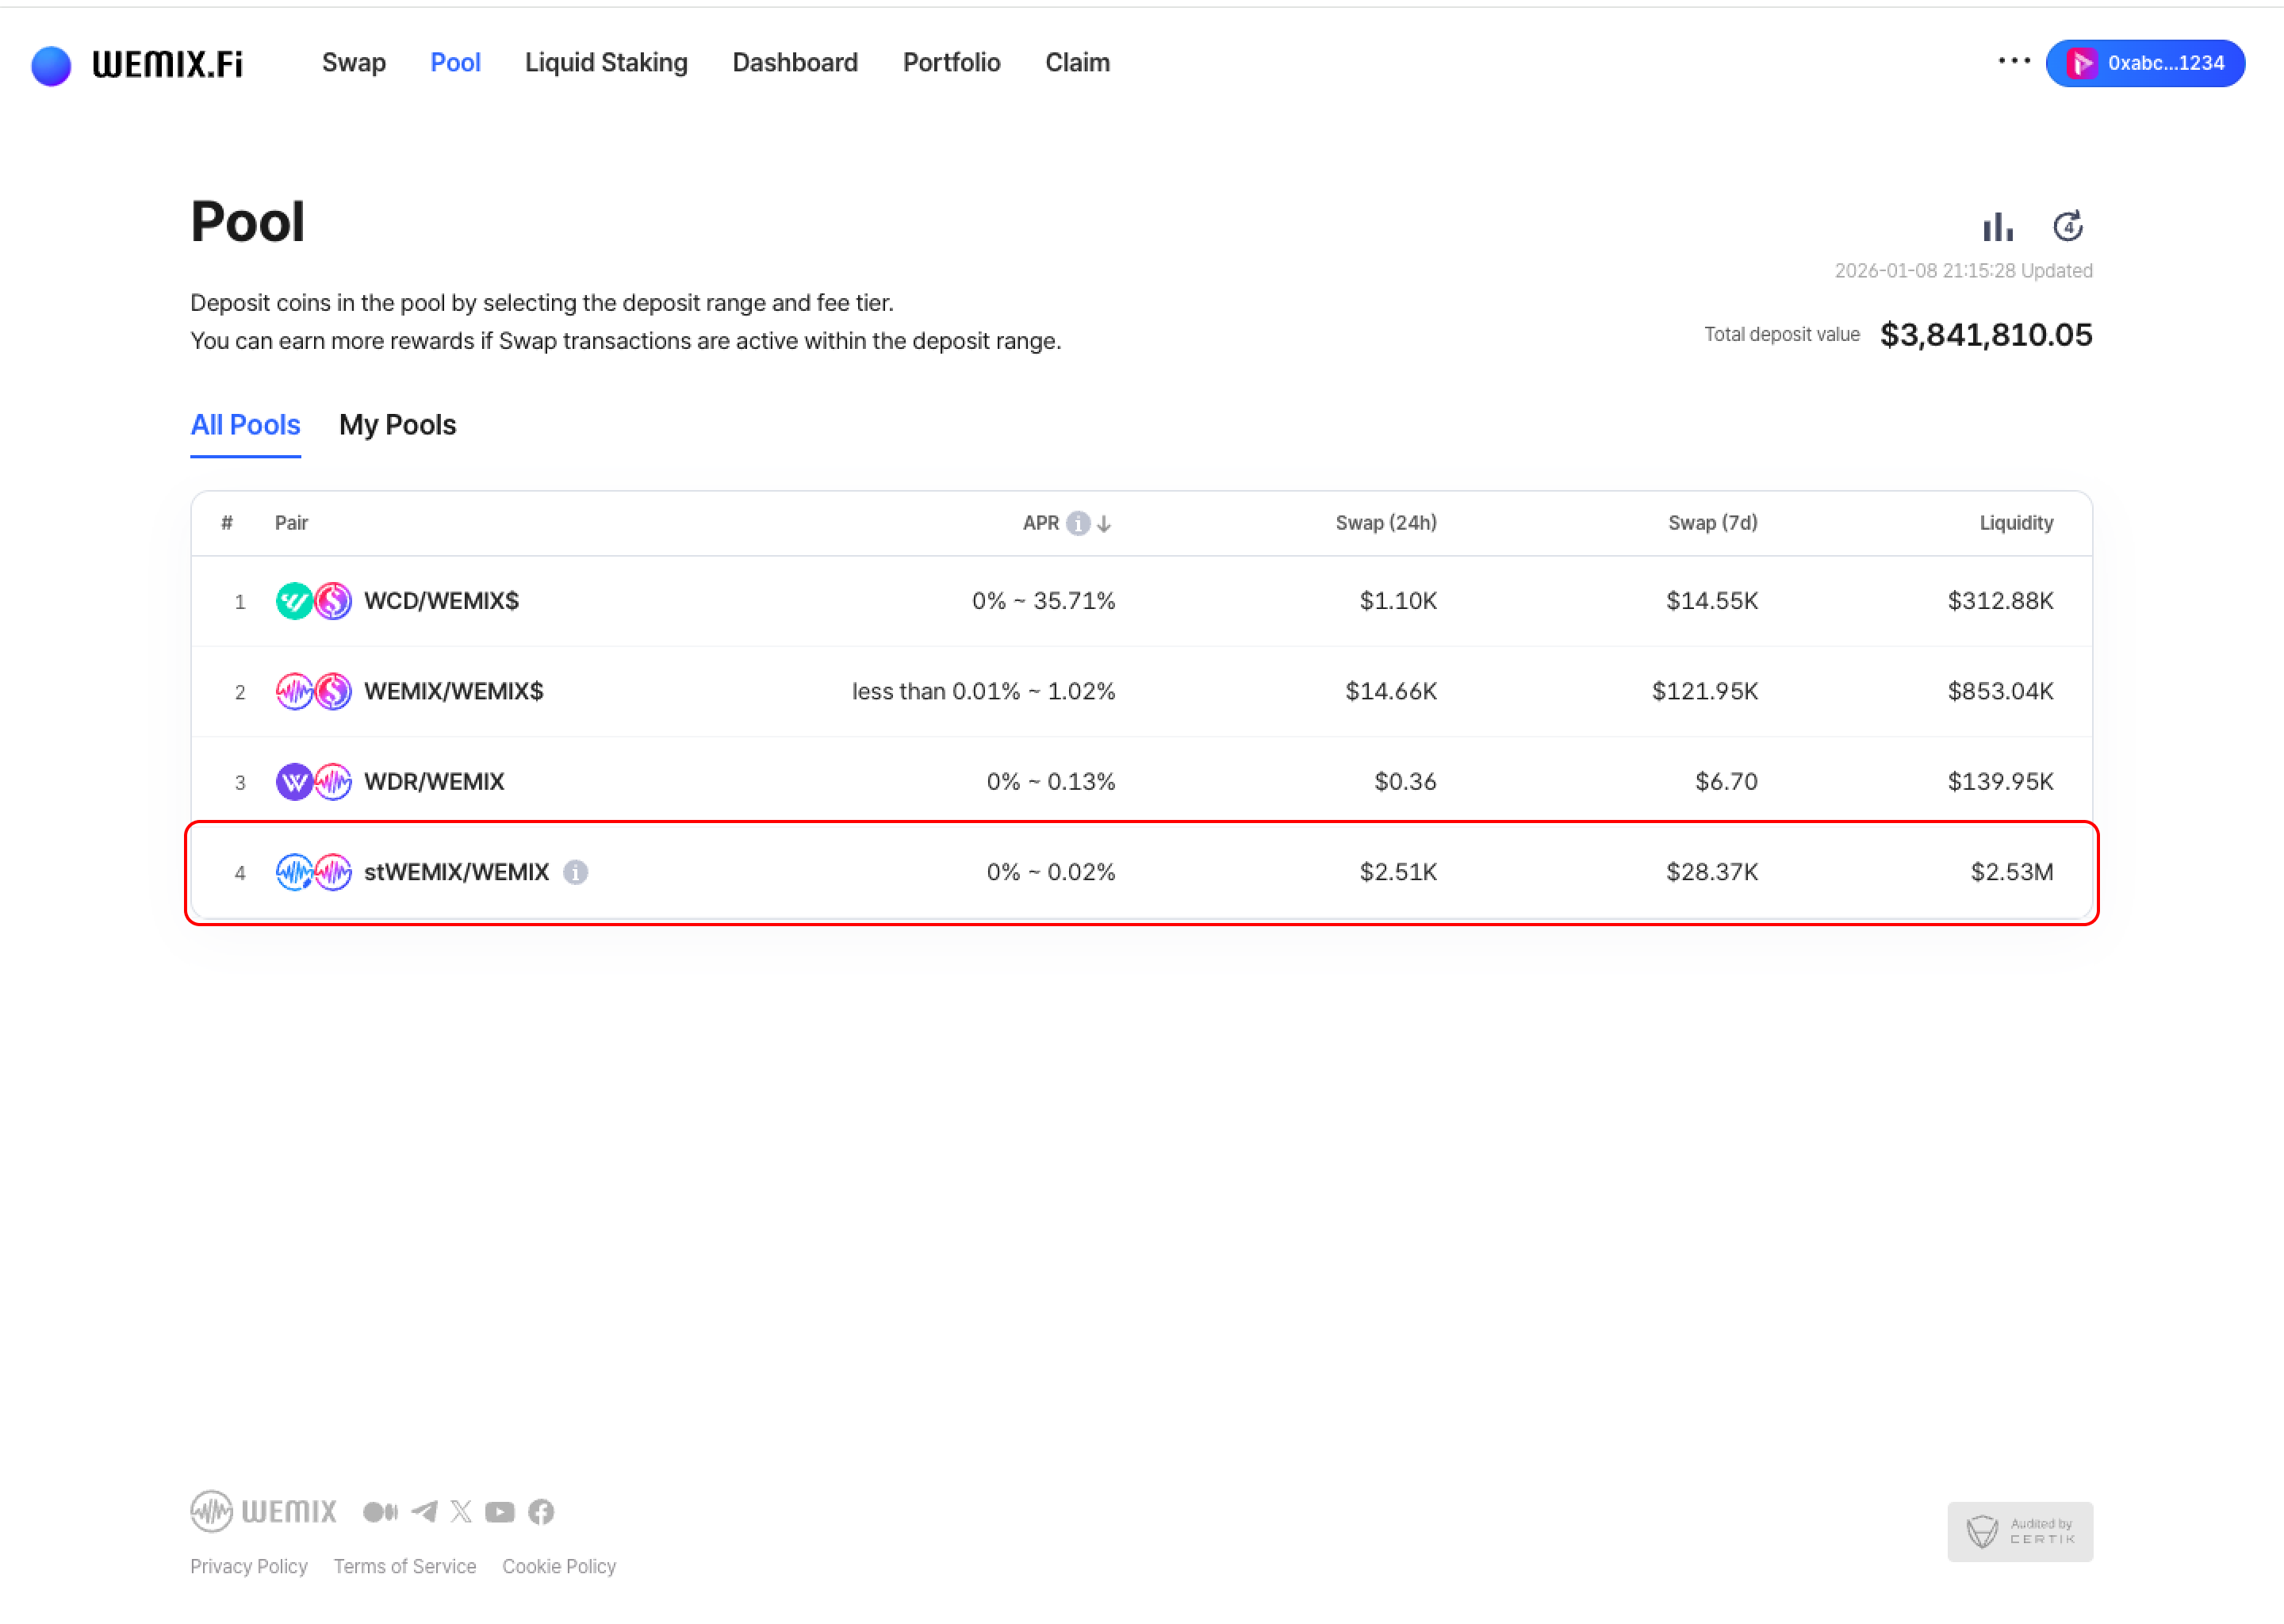Go to Liquid Staking in navigation
The image size is (2284, 1624).
606,63
